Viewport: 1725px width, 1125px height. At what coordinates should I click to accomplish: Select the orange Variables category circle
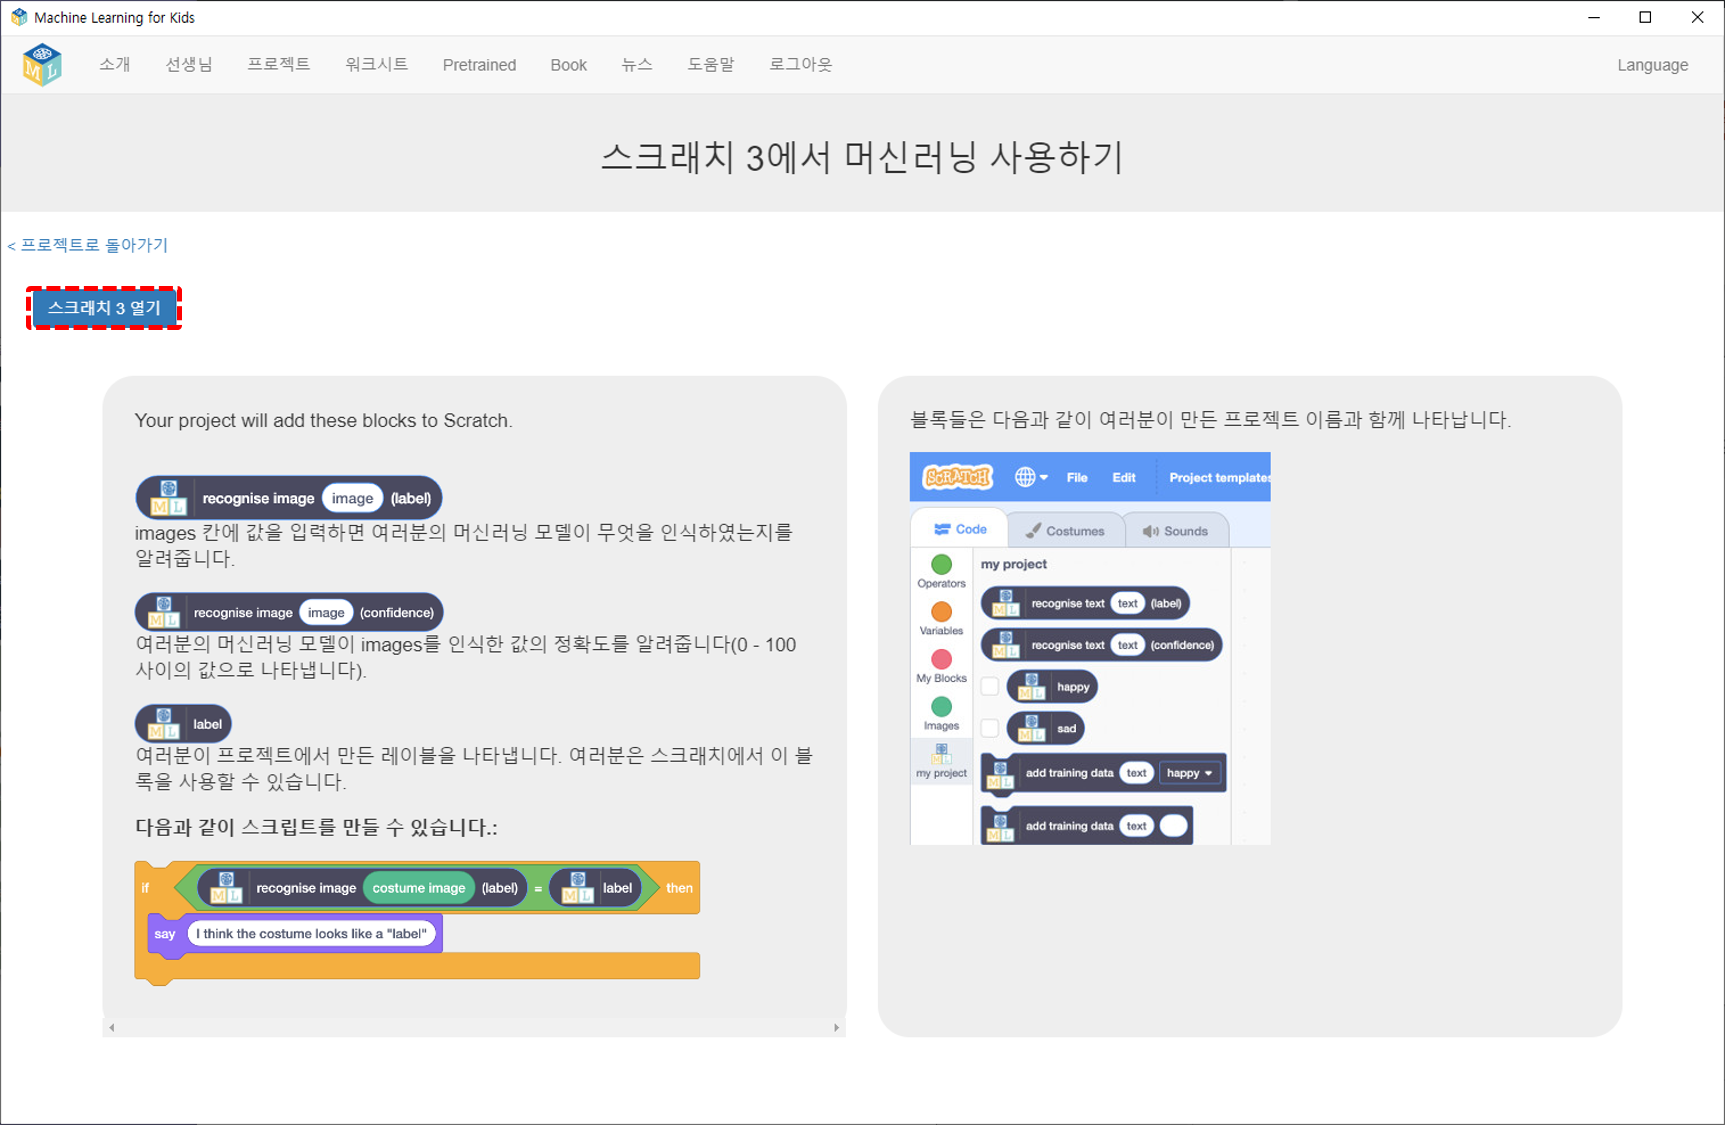point(941,612)
